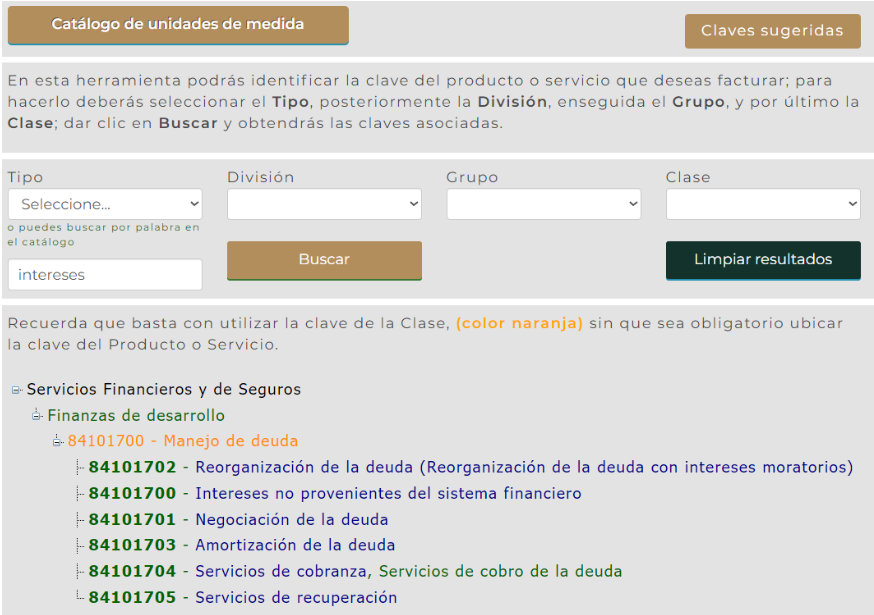Select 84101702 Reorganización de la deuda
874x615 pixels.
470,467
